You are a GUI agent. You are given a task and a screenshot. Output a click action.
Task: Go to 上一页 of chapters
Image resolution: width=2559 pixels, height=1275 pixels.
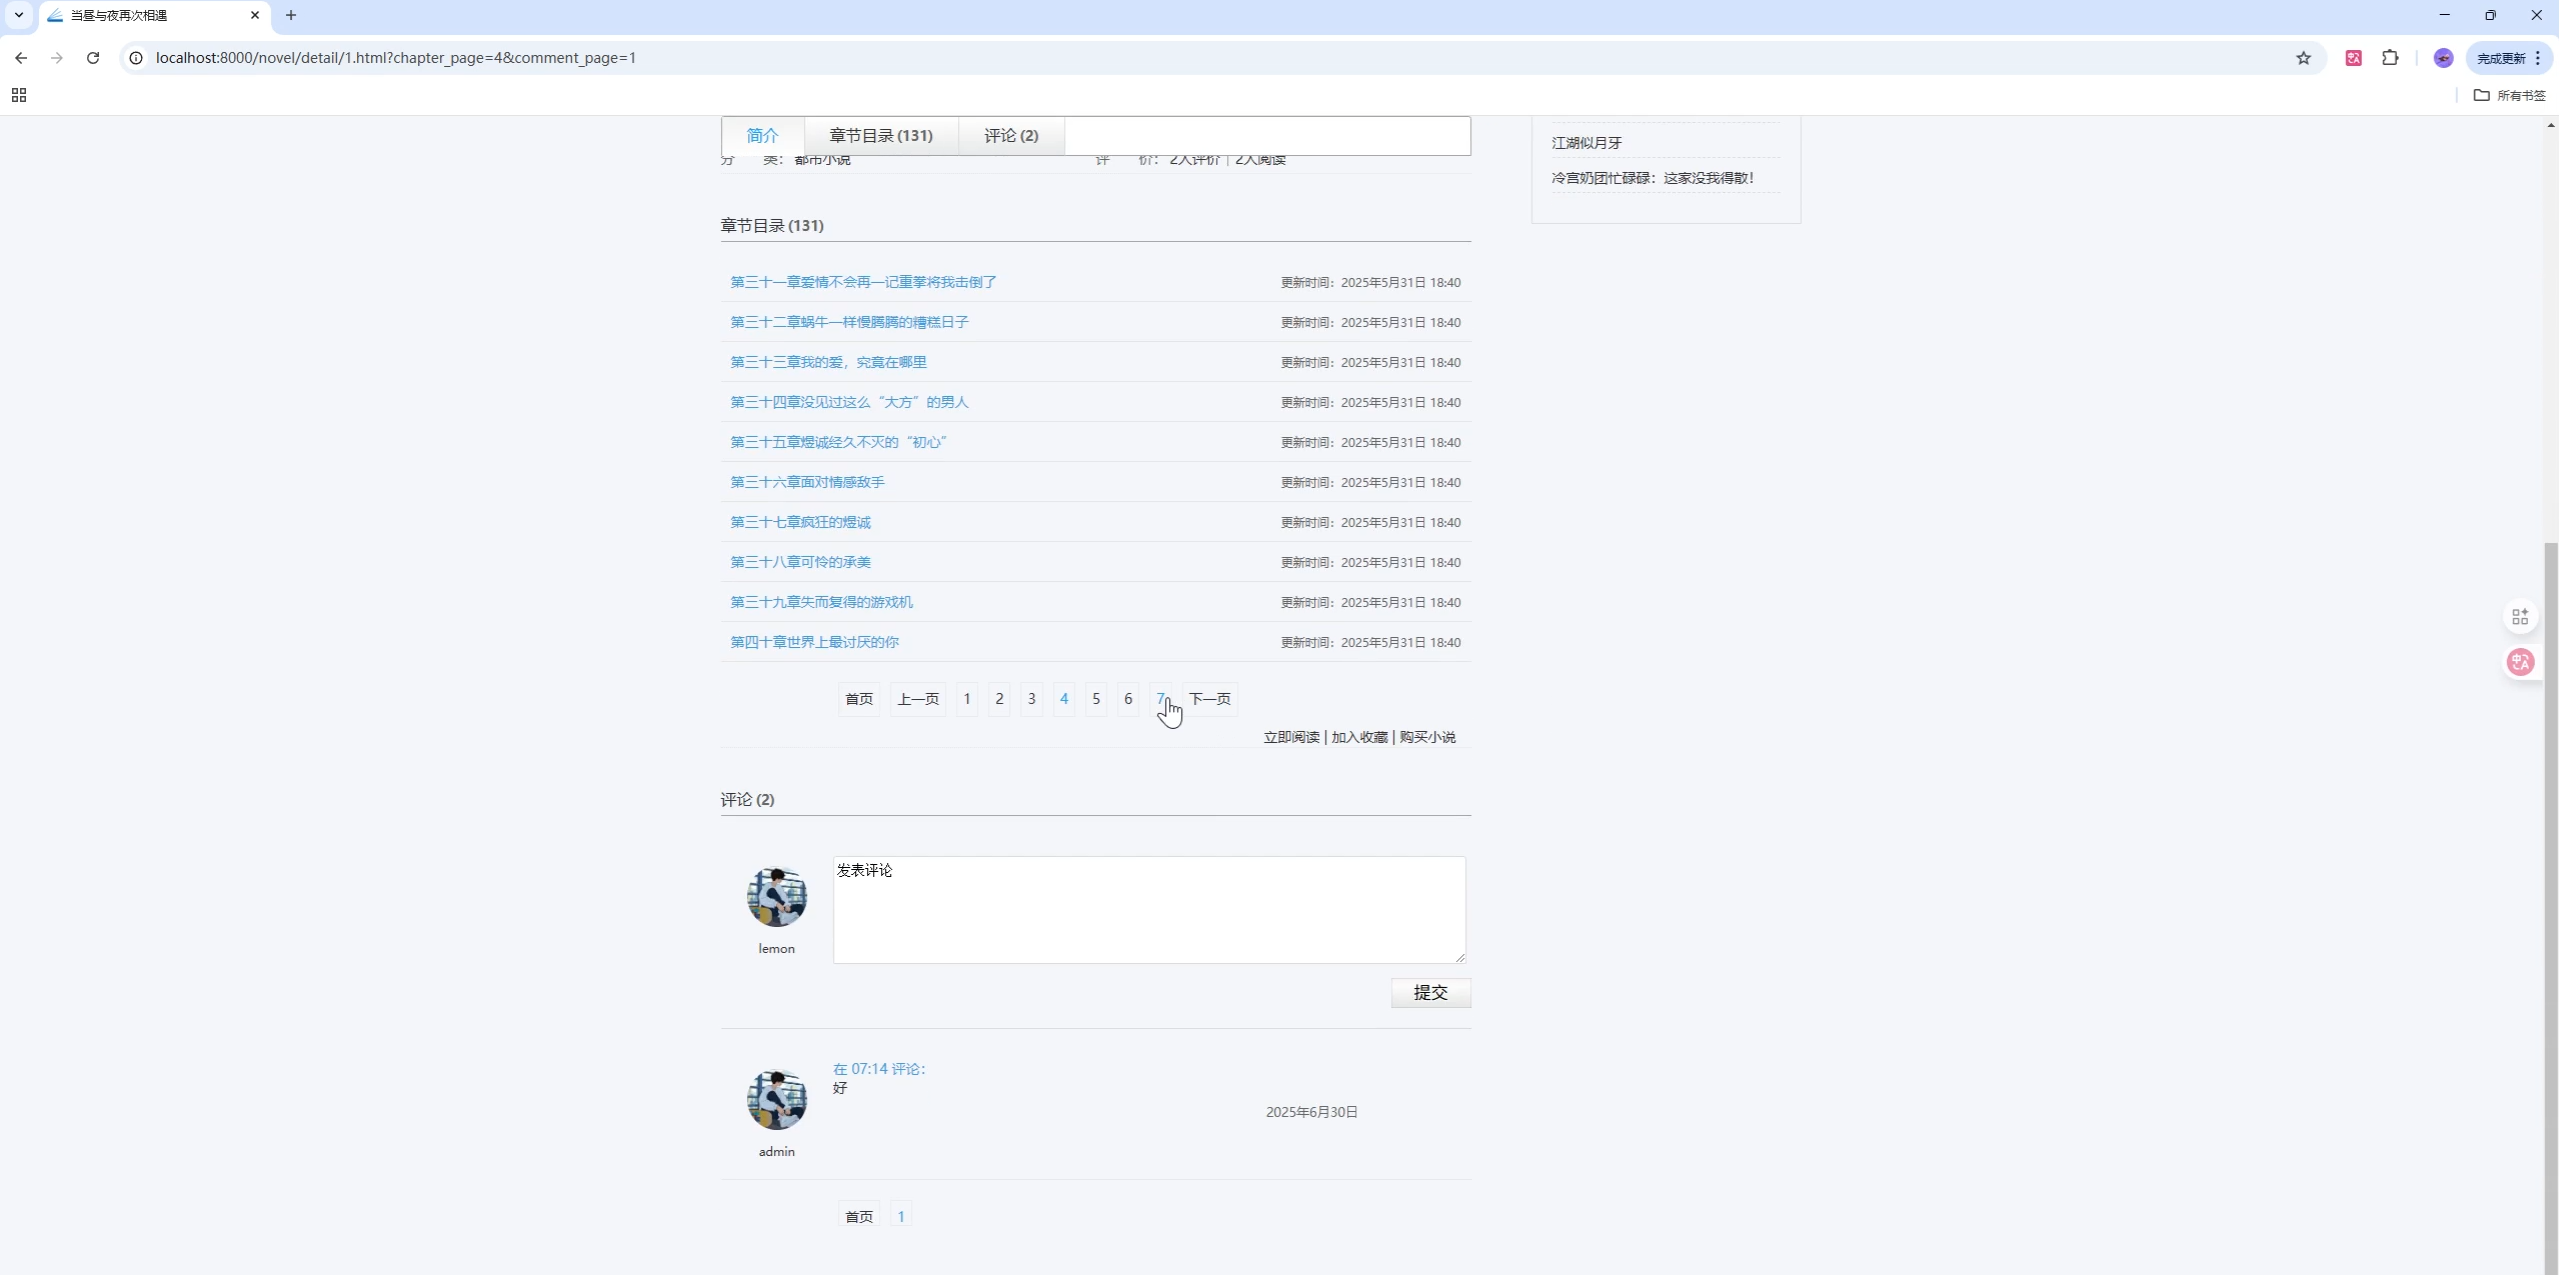tap(918, 699)
